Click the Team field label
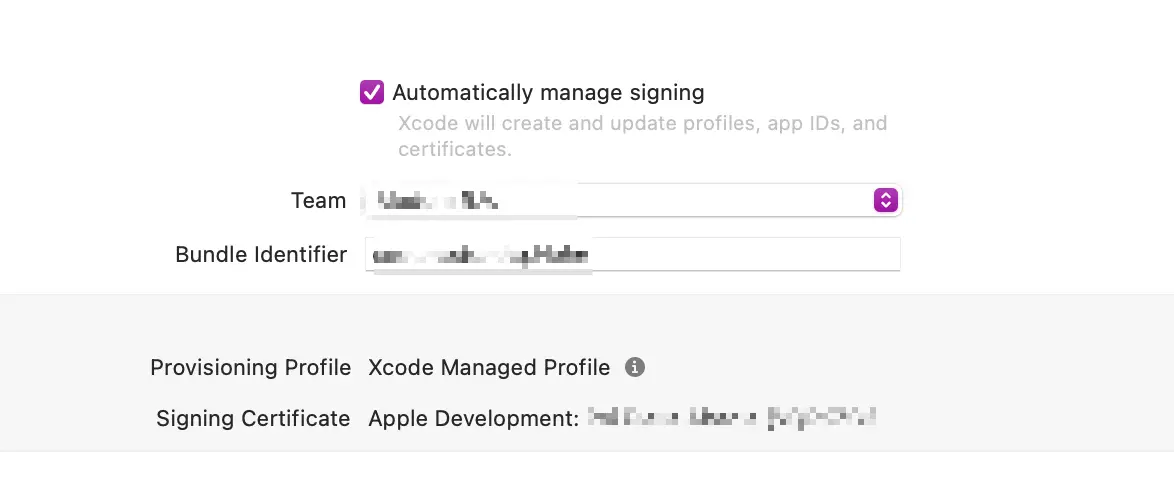The height and width of the screenshot is (482, 1174). point(319,201)
